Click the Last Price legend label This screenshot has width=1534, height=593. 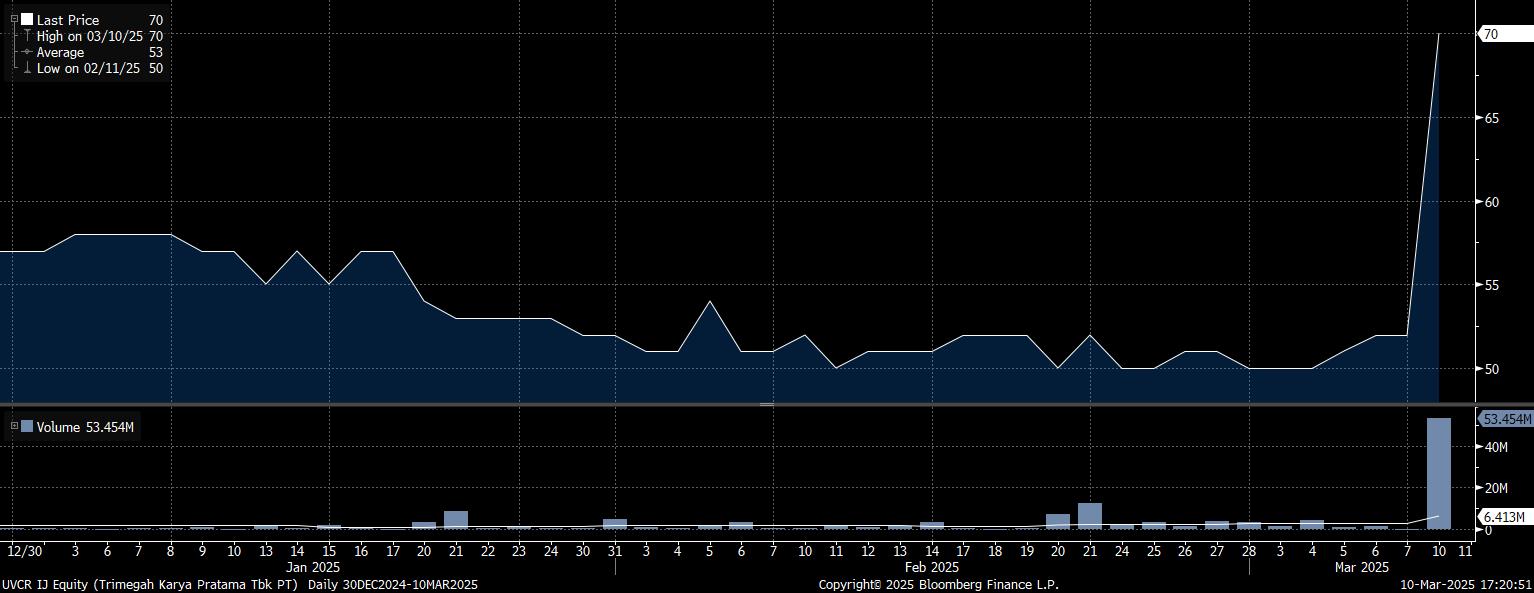pos(68,20)
